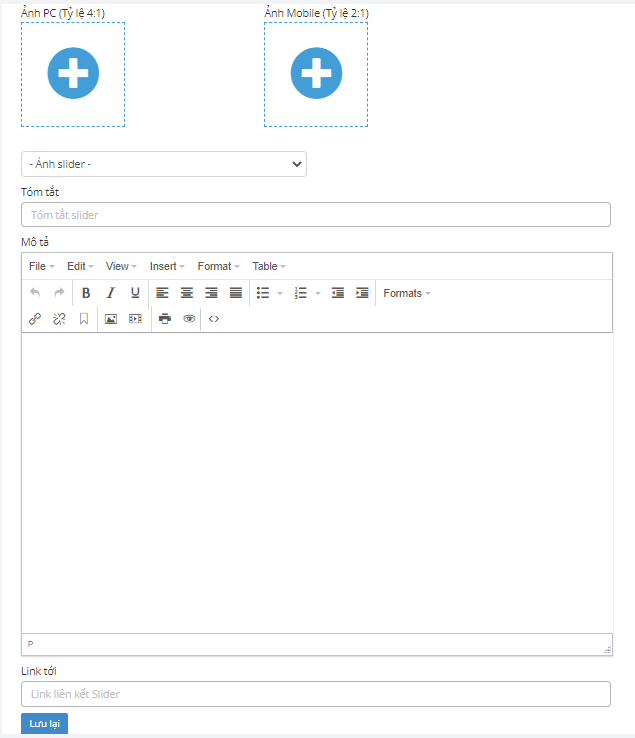Click inside the Mô tả editor body
Viewport: 635px width, 738px height.
click(317, 482)
